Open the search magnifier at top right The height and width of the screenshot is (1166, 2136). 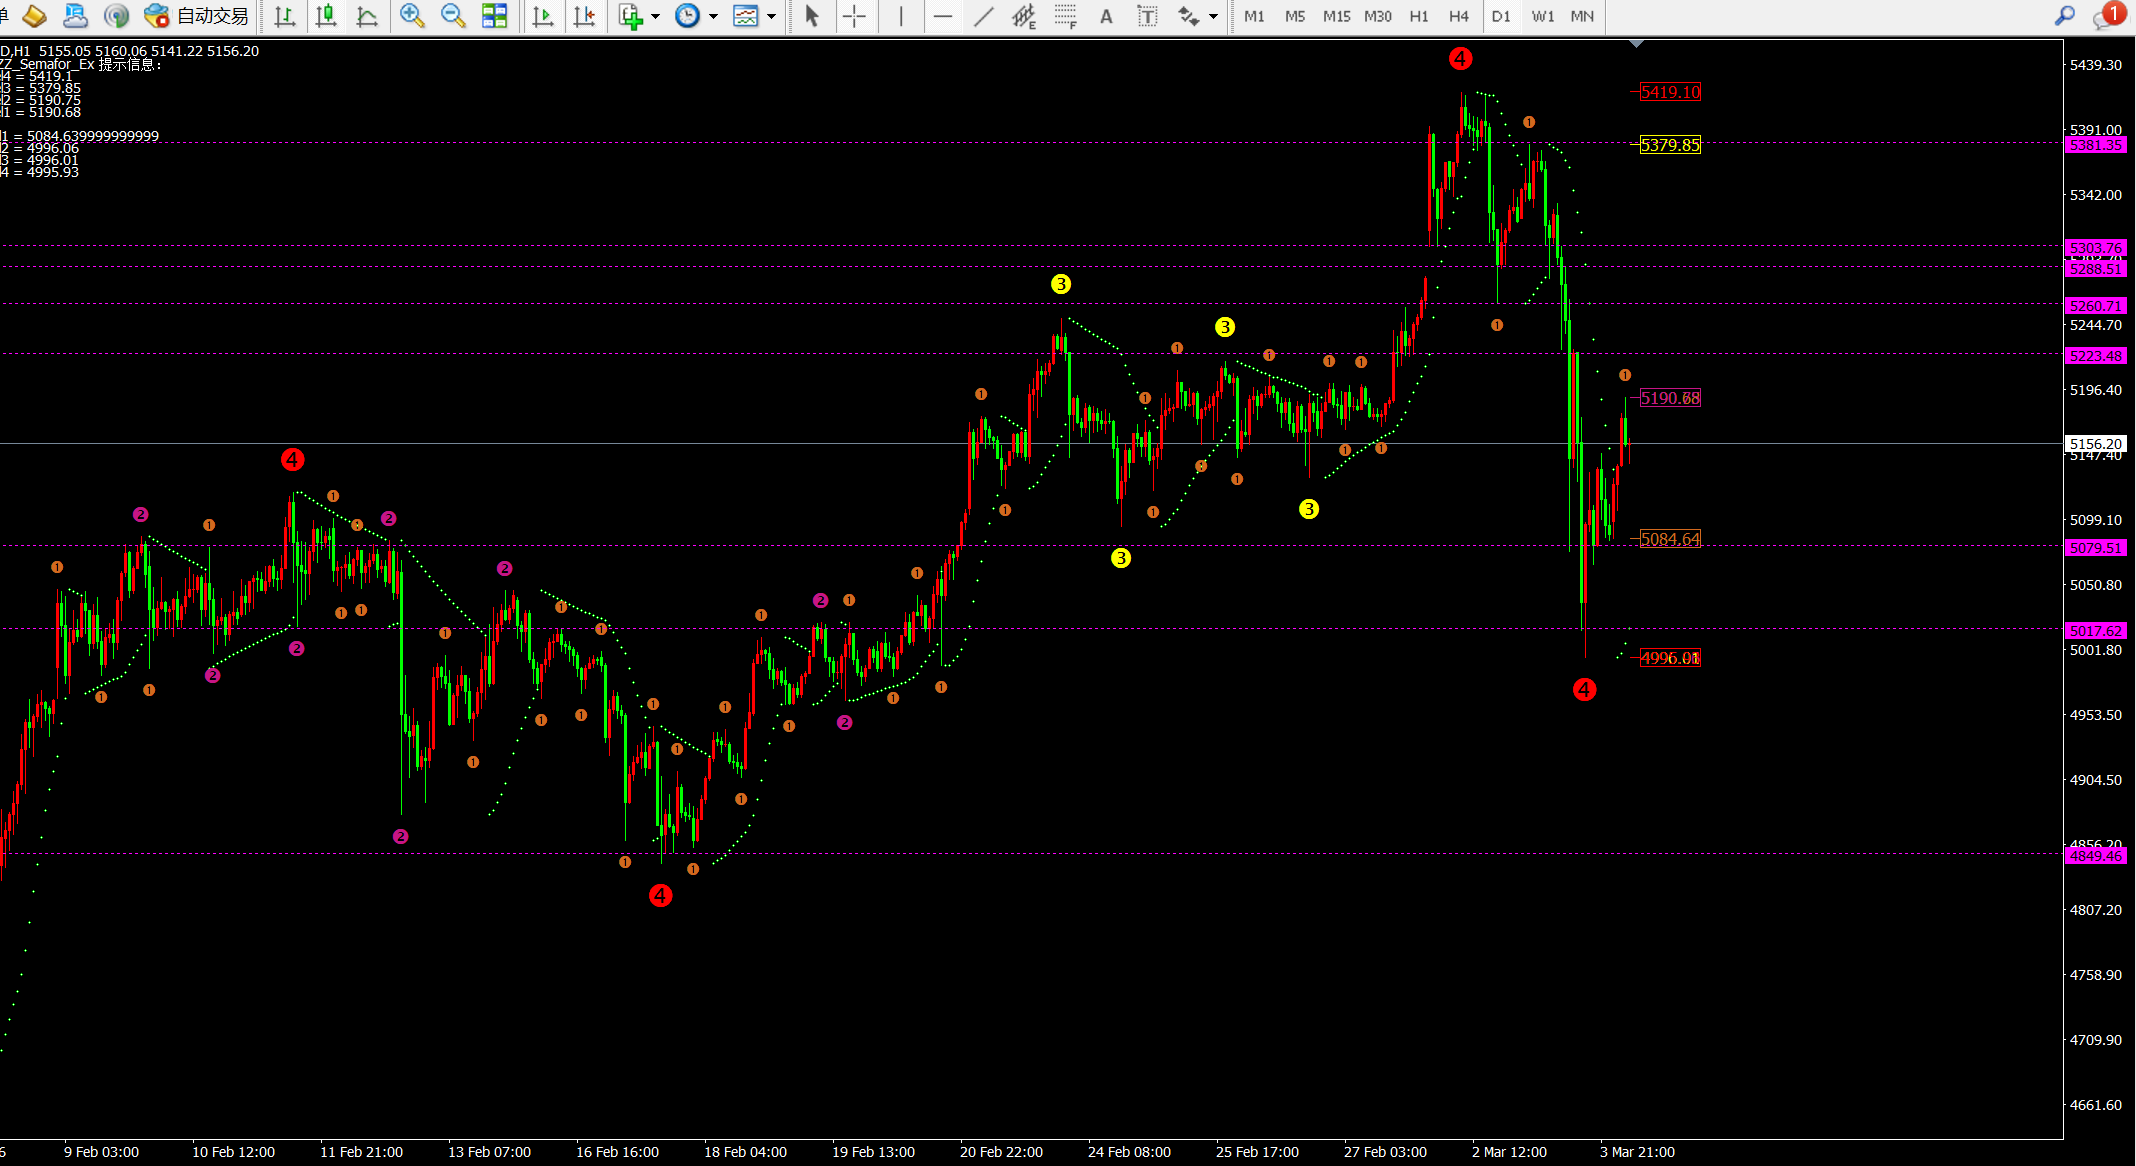click(2065, 16)
